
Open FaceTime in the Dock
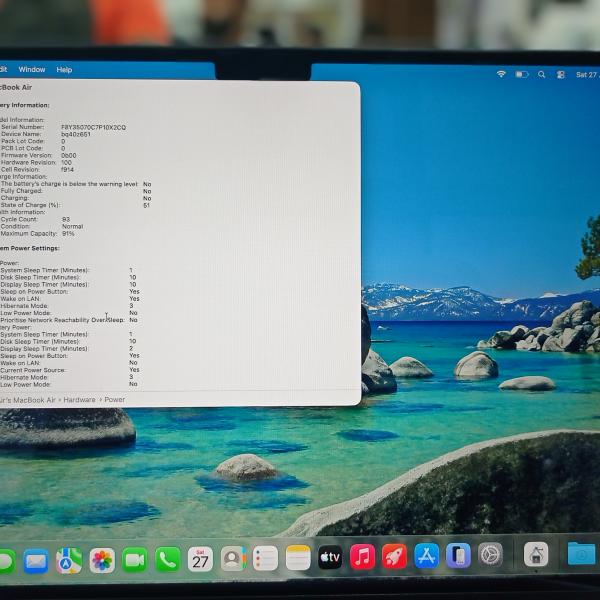click(135, 560)
